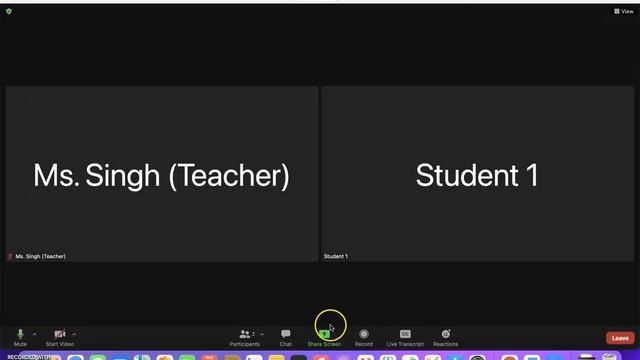This screenshot has width=640, height=360.
Task: Expand the arrow next to Participants
Action: coord(262,334)
